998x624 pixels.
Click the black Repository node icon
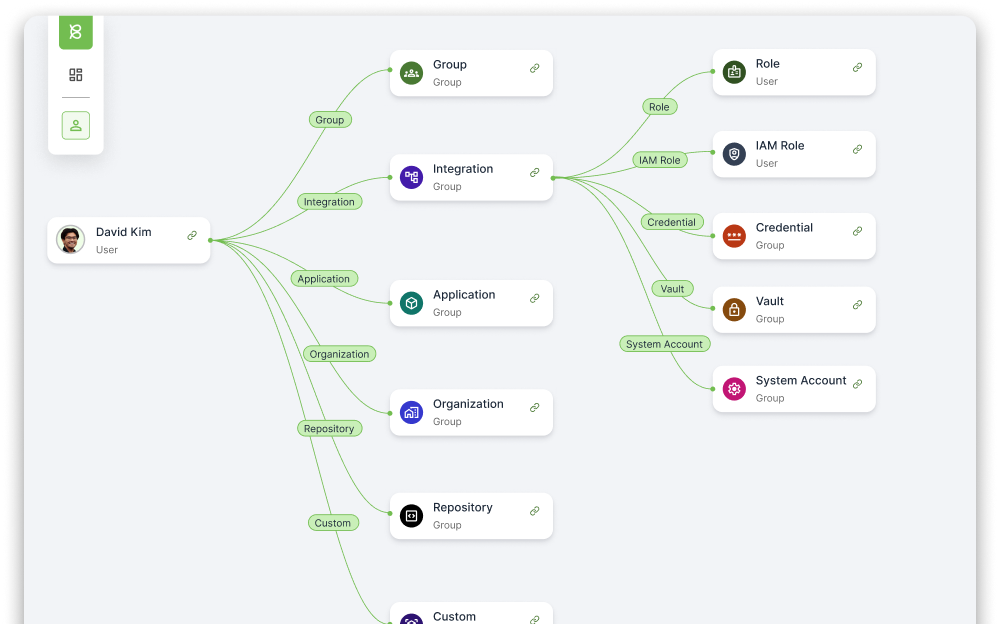pos(411,515)
